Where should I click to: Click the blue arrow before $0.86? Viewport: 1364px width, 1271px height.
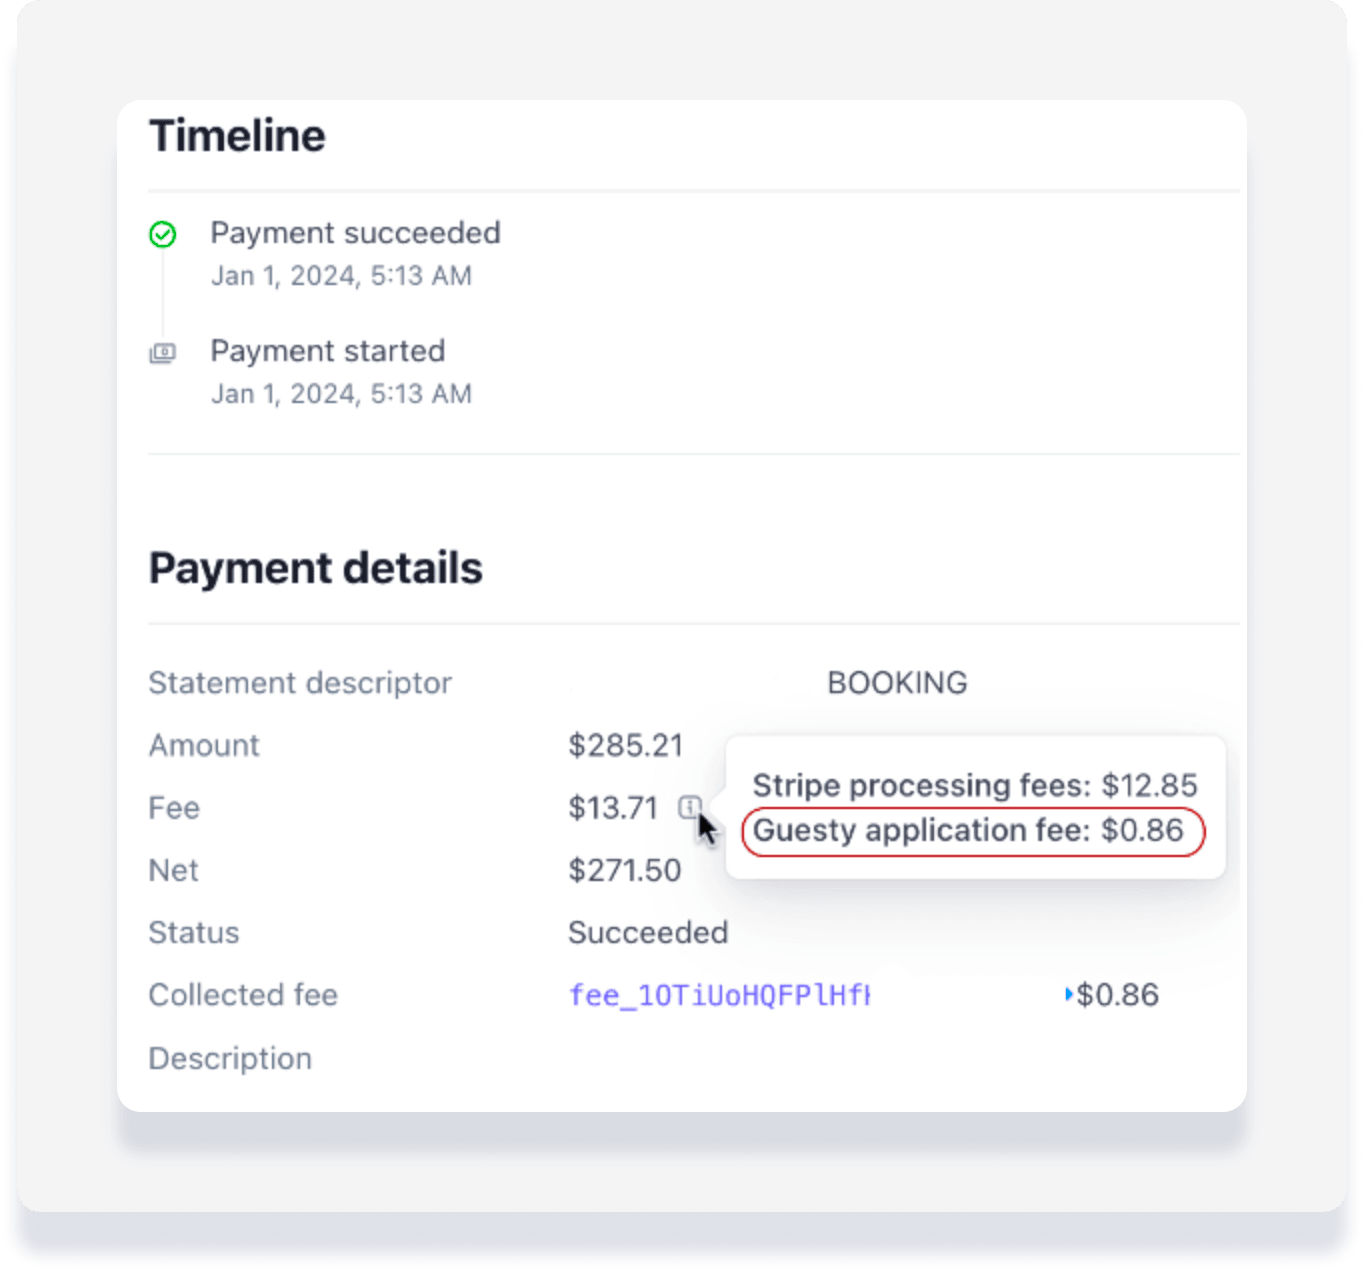[1068, 994]
